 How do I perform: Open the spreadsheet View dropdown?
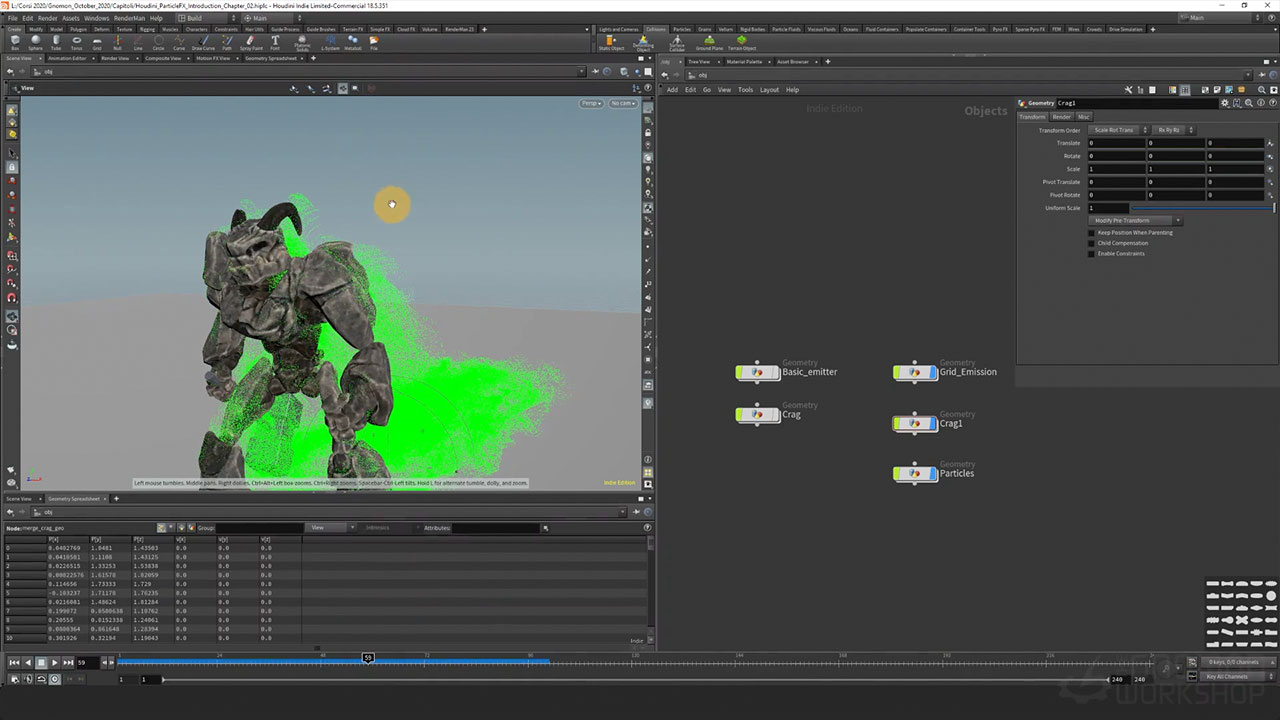click(x=332, y=528)
